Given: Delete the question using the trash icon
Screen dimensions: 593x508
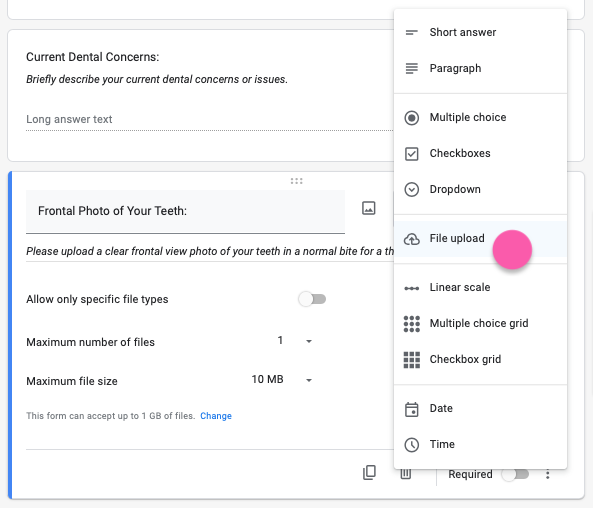Looking at the screenshot, I should 406,474.
